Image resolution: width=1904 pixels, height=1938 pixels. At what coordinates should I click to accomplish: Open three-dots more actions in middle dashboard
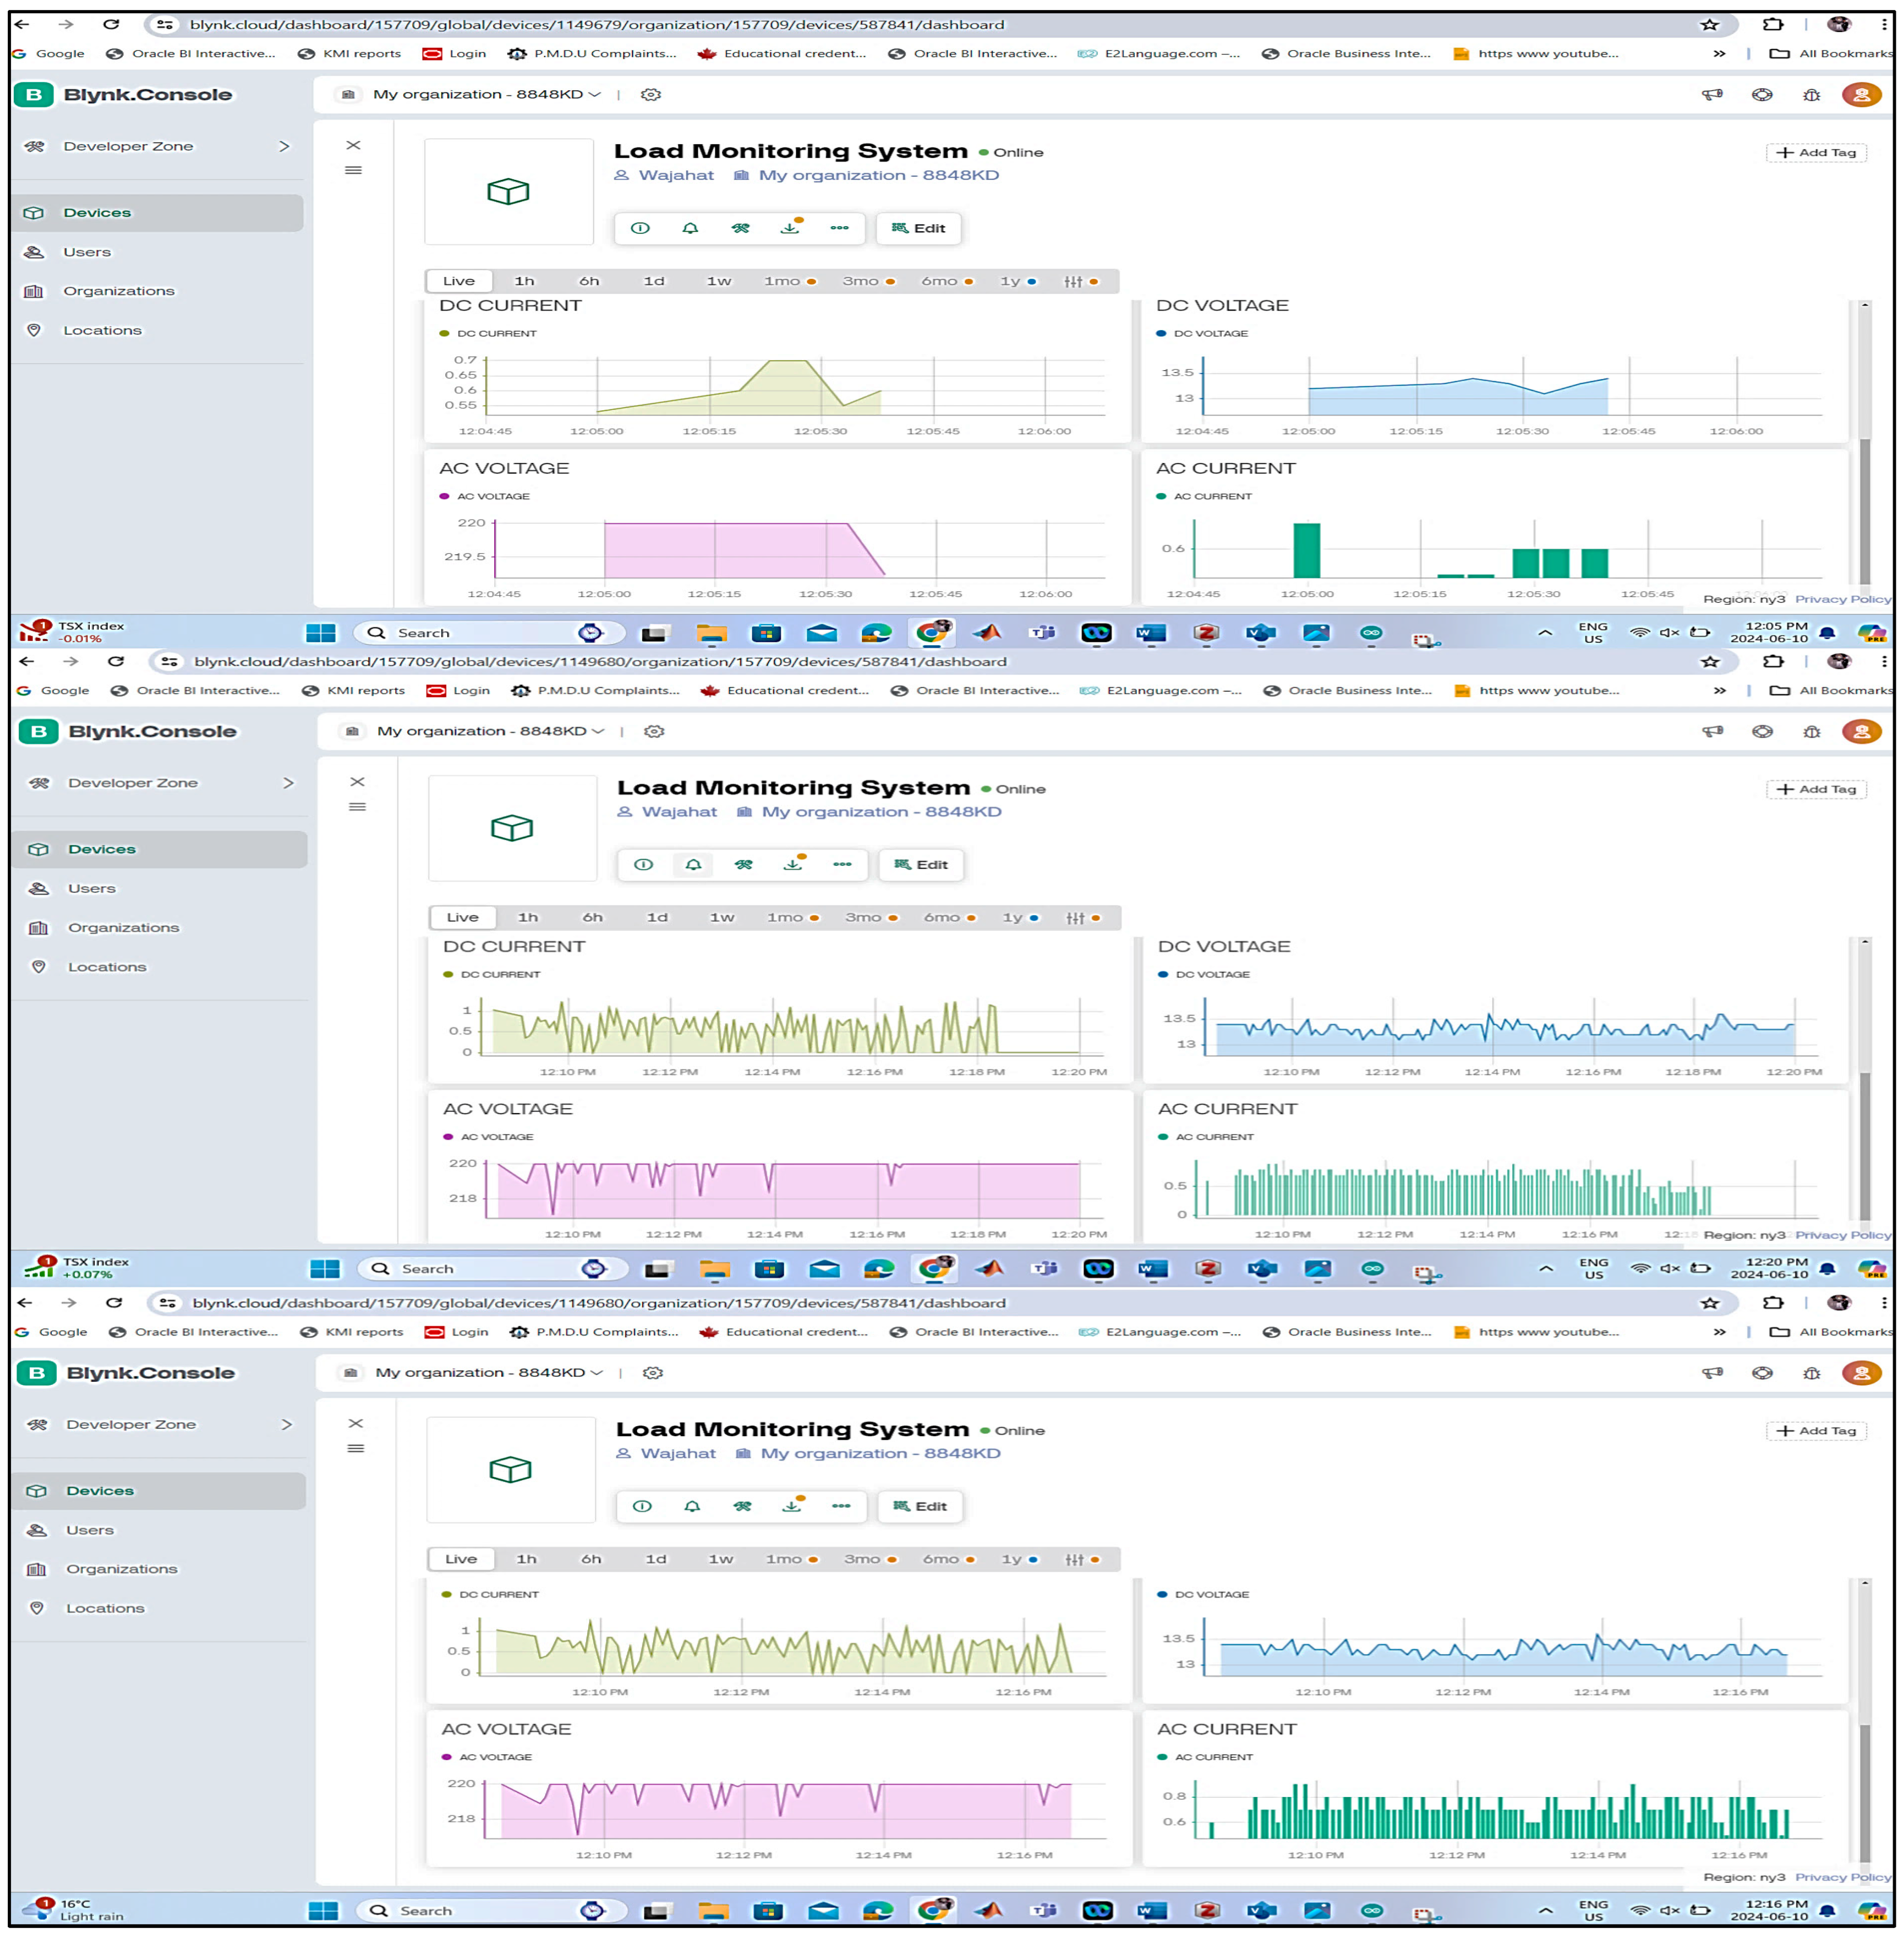tap(842, 865)
